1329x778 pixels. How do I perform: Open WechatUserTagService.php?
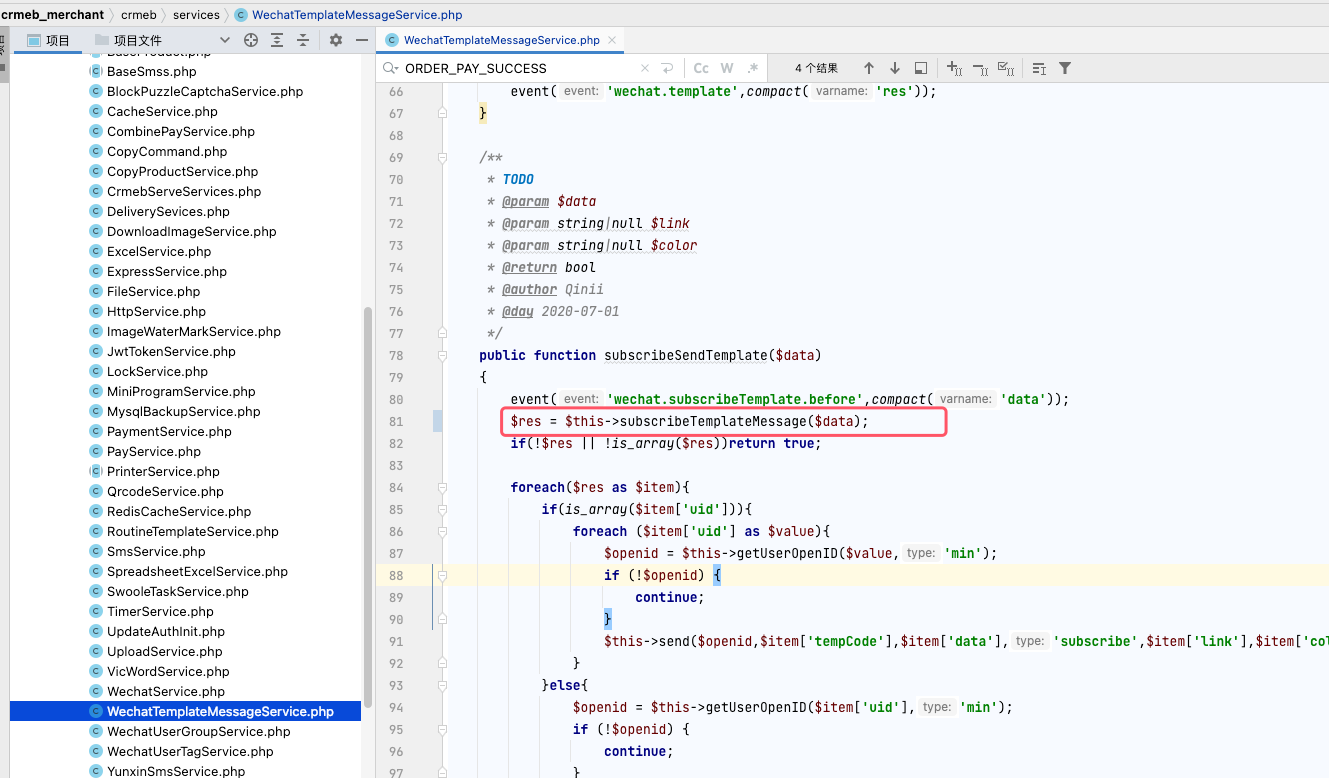coord(190,751)
